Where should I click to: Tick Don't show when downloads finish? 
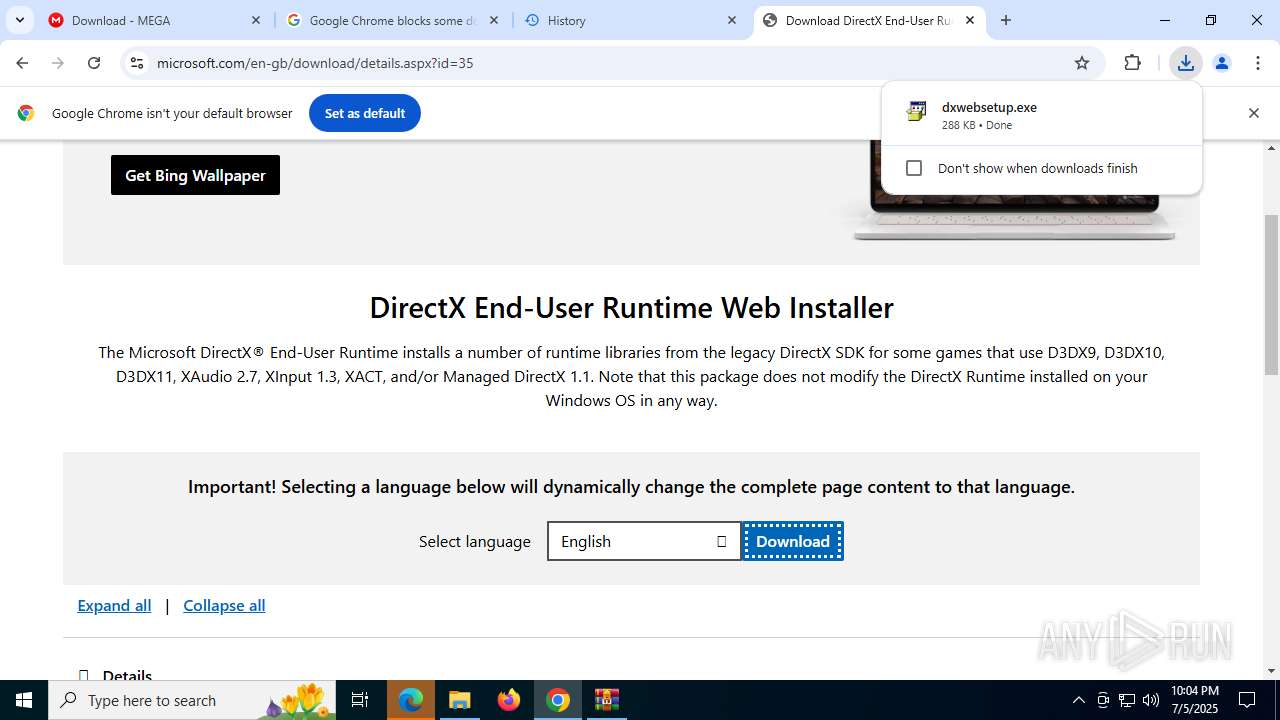[x=914, y=168]
